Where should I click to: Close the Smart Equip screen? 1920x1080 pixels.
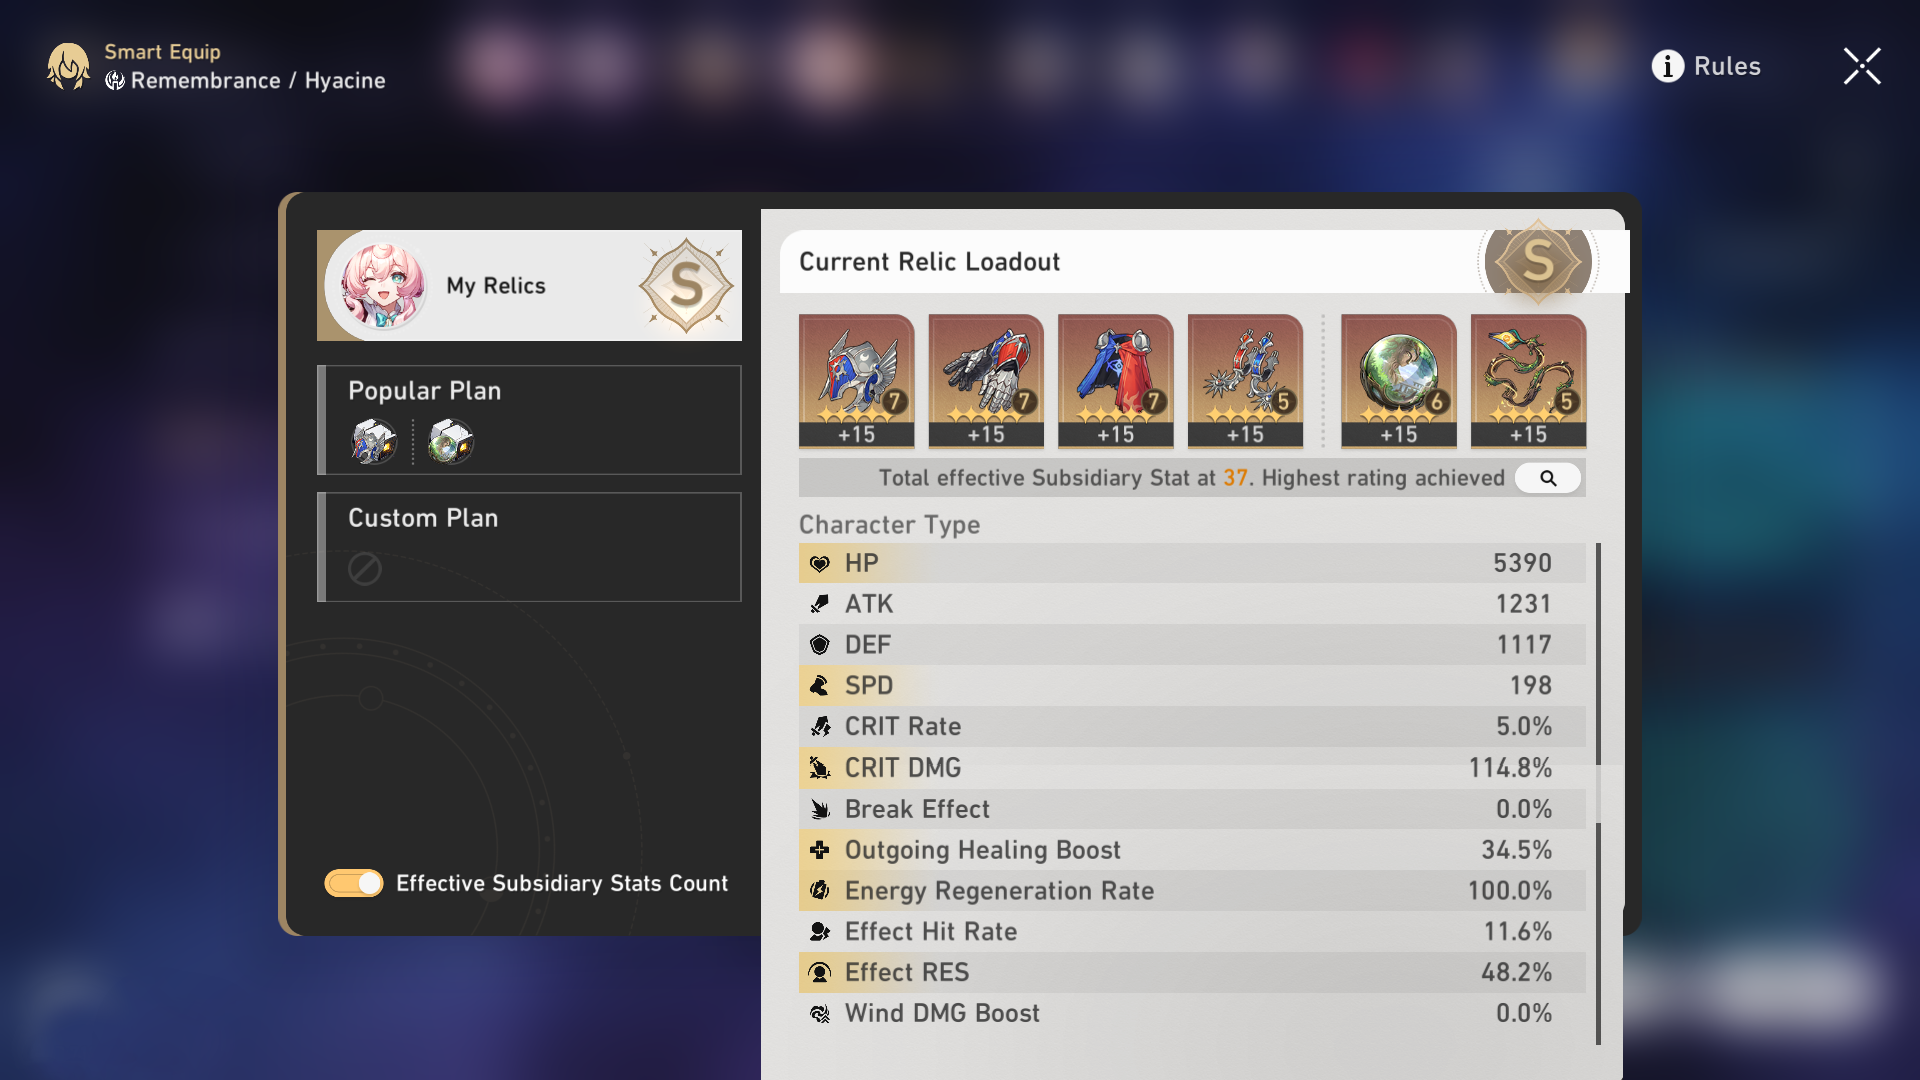click(x=1861, y=66)
